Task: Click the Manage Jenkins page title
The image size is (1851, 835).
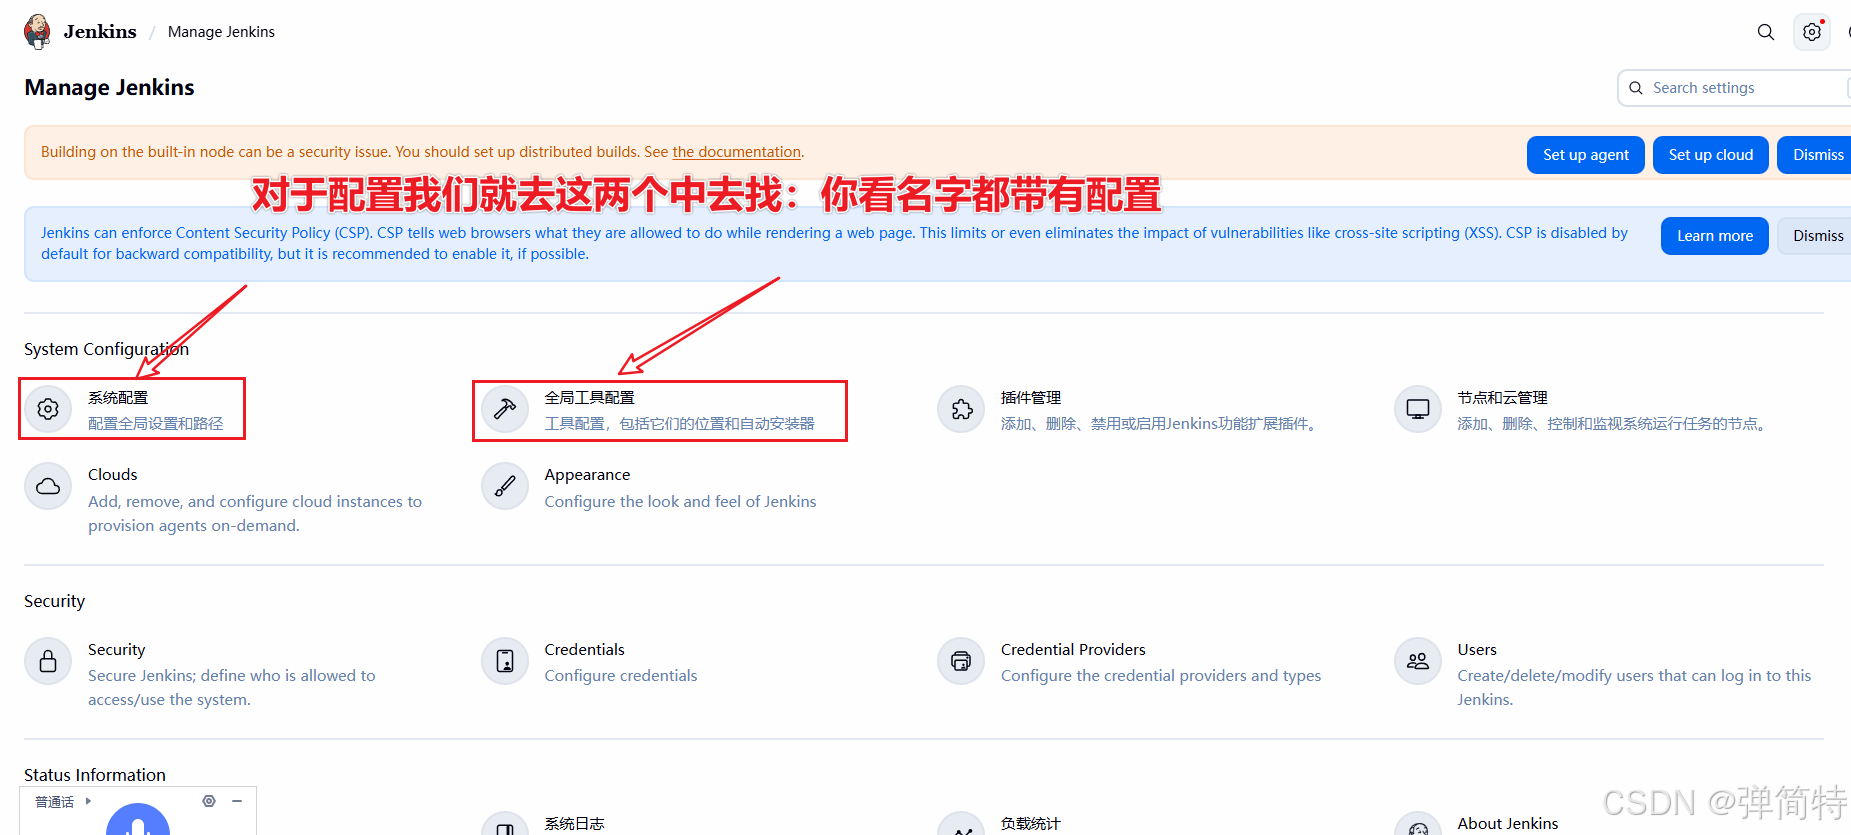Action: coord(109,88)
